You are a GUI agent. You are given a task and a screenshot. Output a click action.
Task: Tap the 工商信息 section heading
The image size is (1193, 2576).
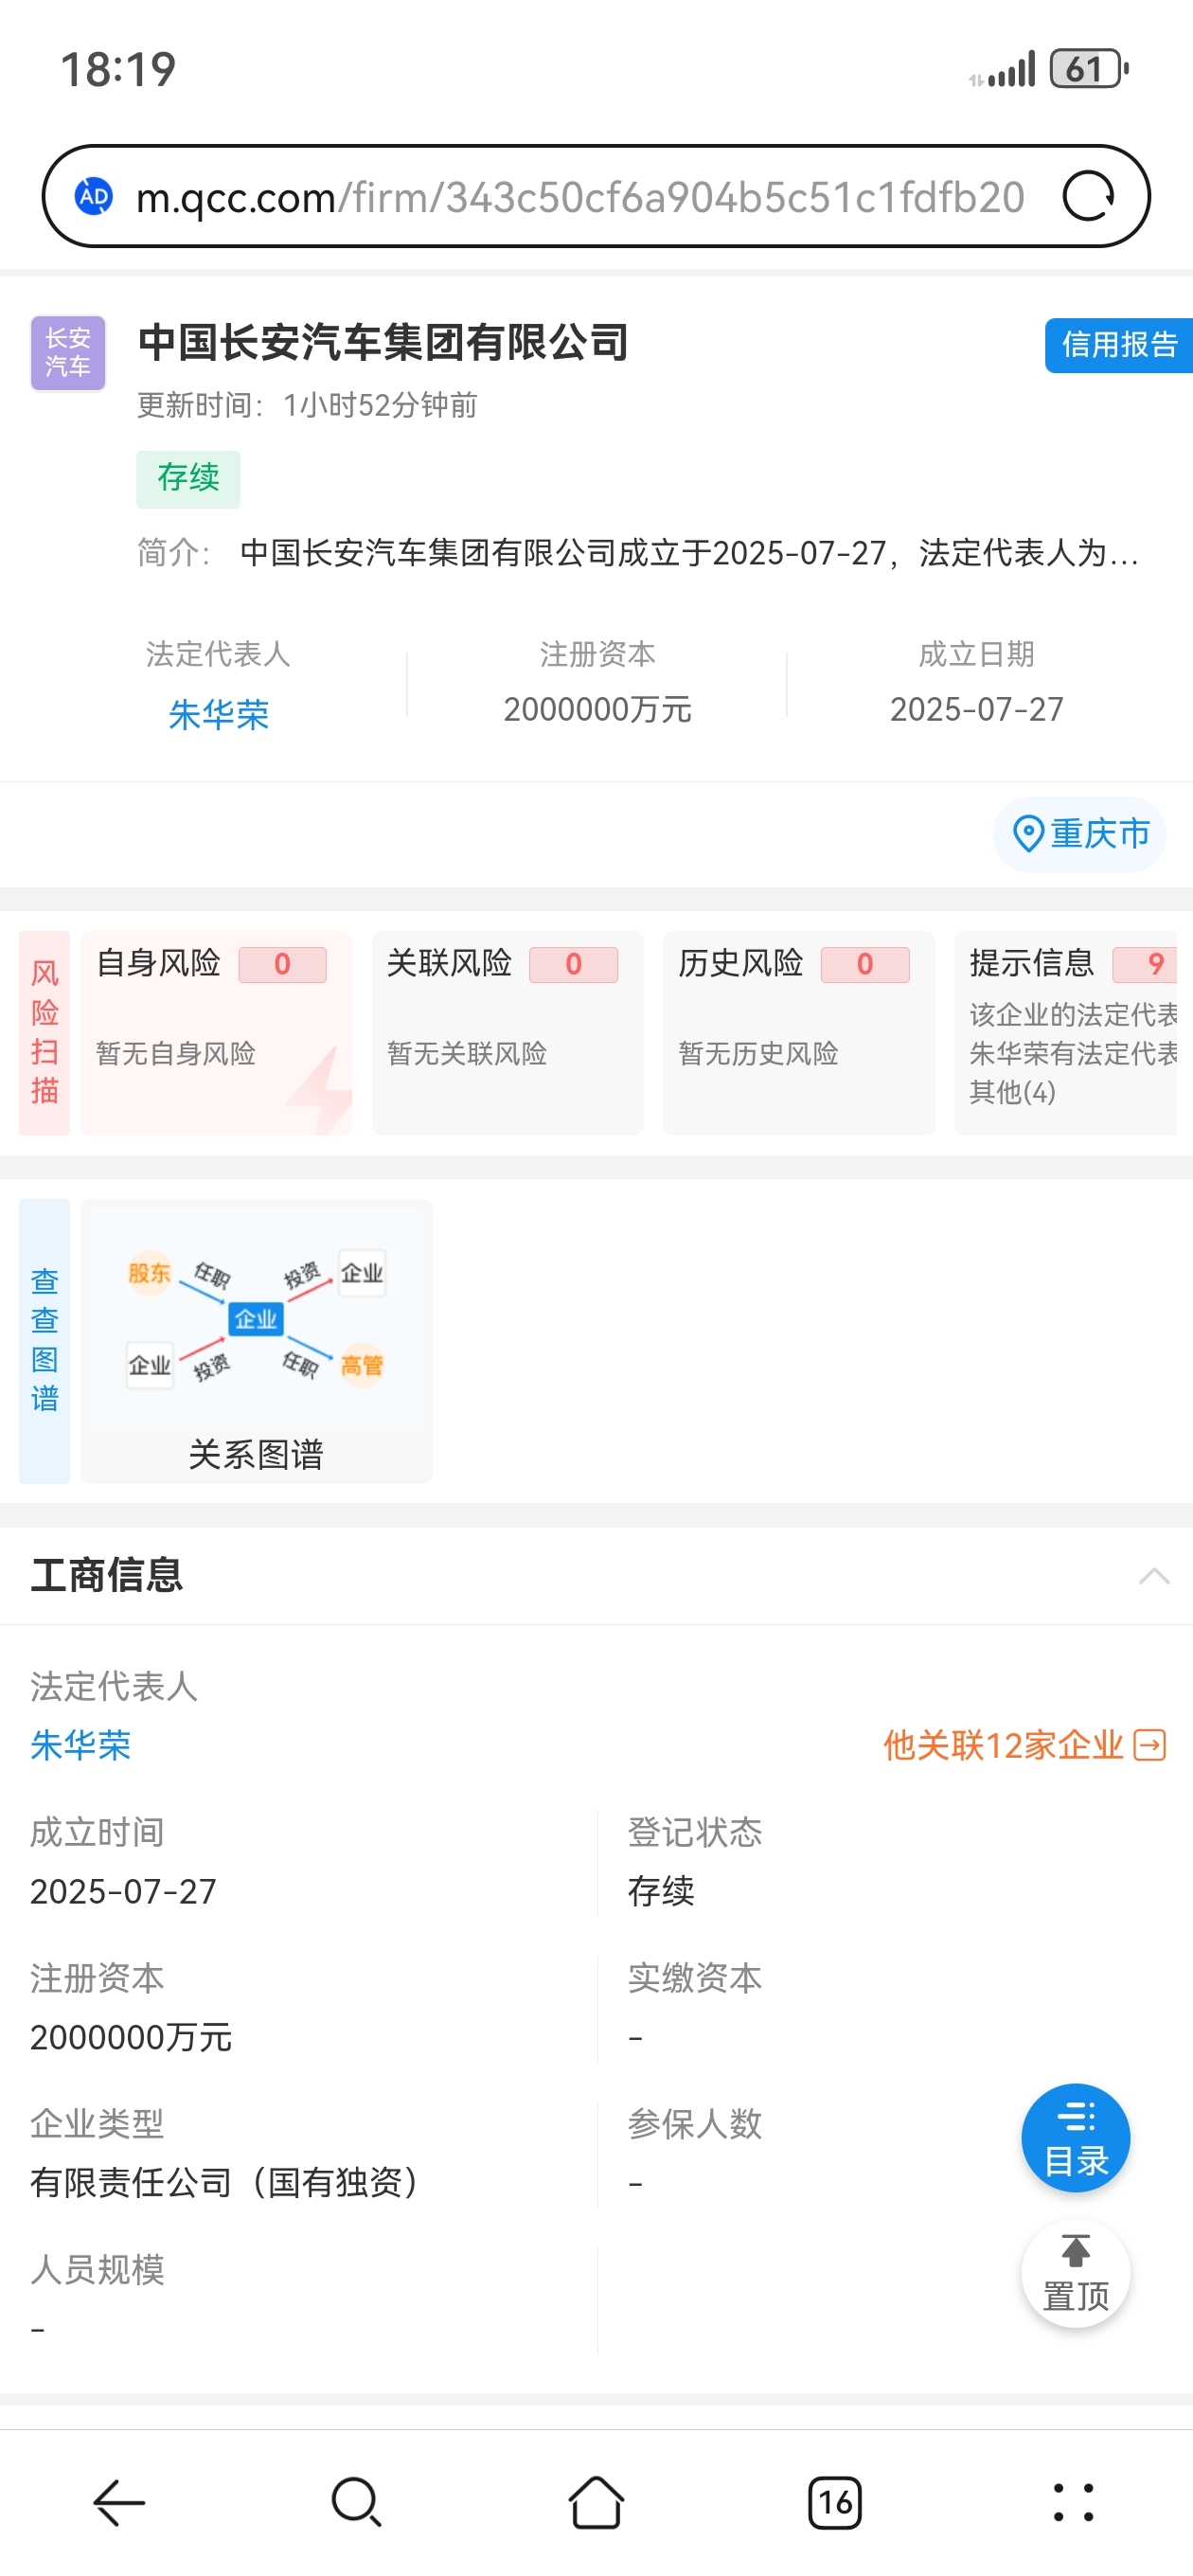pos(106,1575)
